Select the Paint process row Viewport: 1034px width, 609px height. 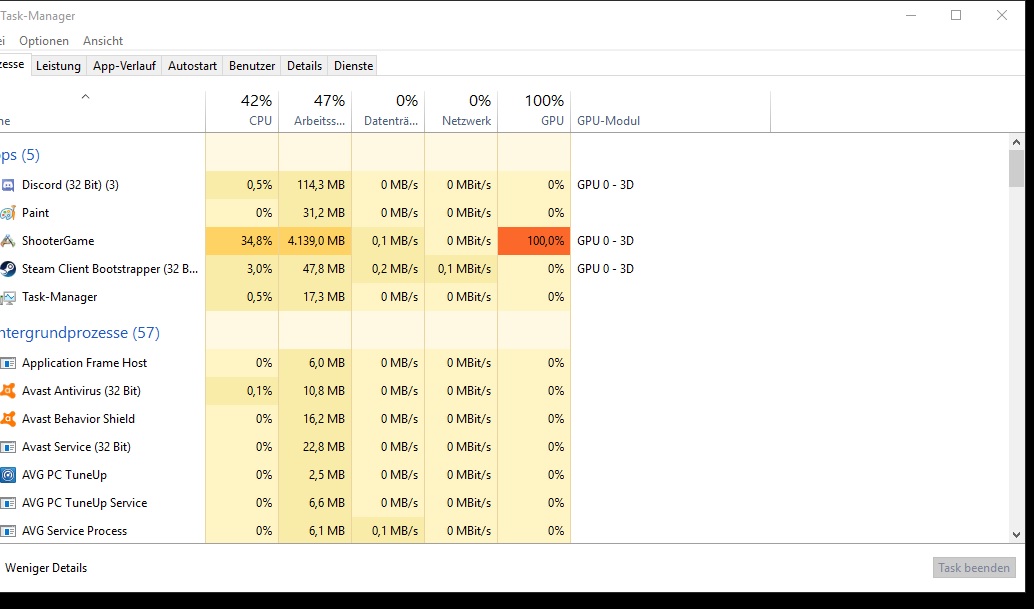(x=35, y=213)
